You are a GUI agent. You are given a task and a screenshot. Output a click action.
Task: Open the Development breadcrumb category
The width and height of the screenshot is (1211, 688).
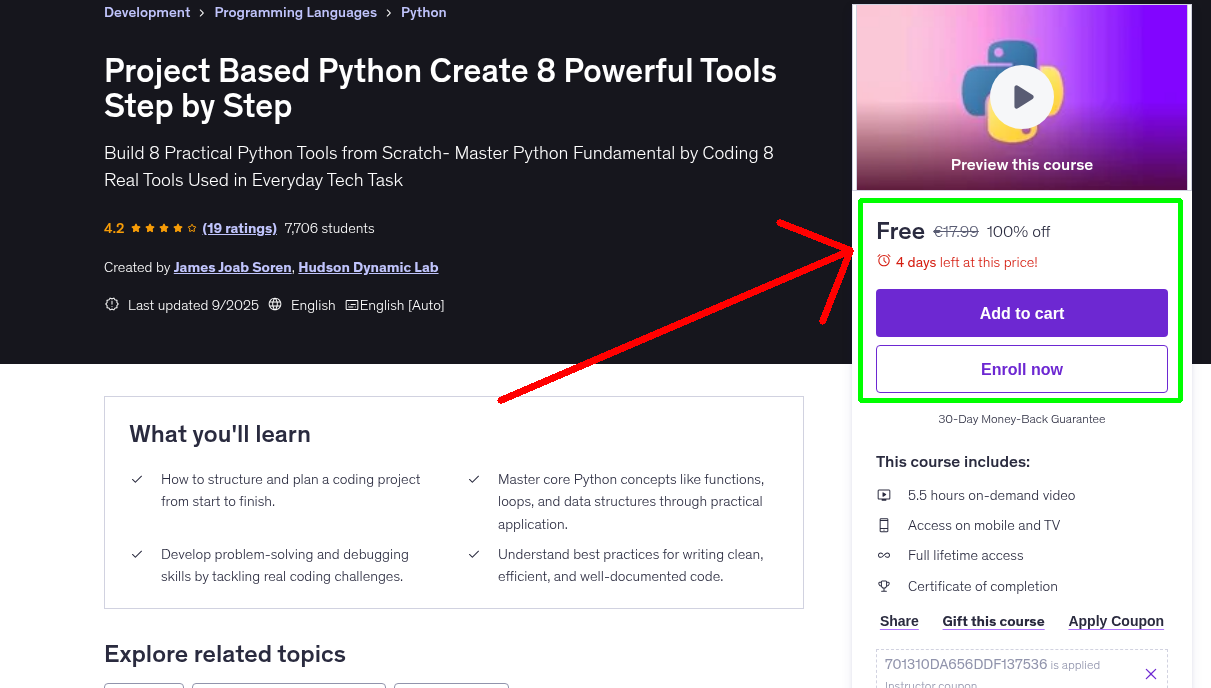click(146, 12)
